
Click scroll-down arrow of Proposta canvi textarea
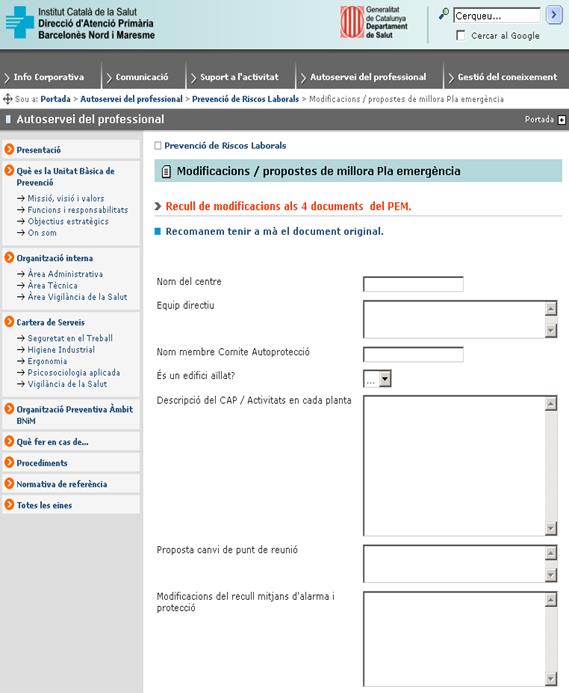click(x=550, y=575)
